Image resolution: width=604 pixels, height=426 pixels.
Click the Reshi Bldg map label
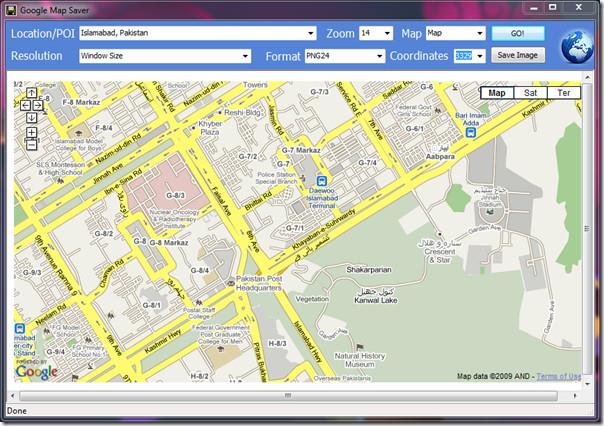tap(242, 112)
